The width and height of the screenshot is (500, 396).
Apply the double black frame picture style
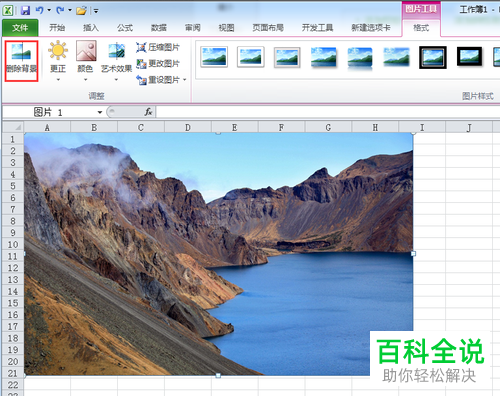(x=433, y=57)
